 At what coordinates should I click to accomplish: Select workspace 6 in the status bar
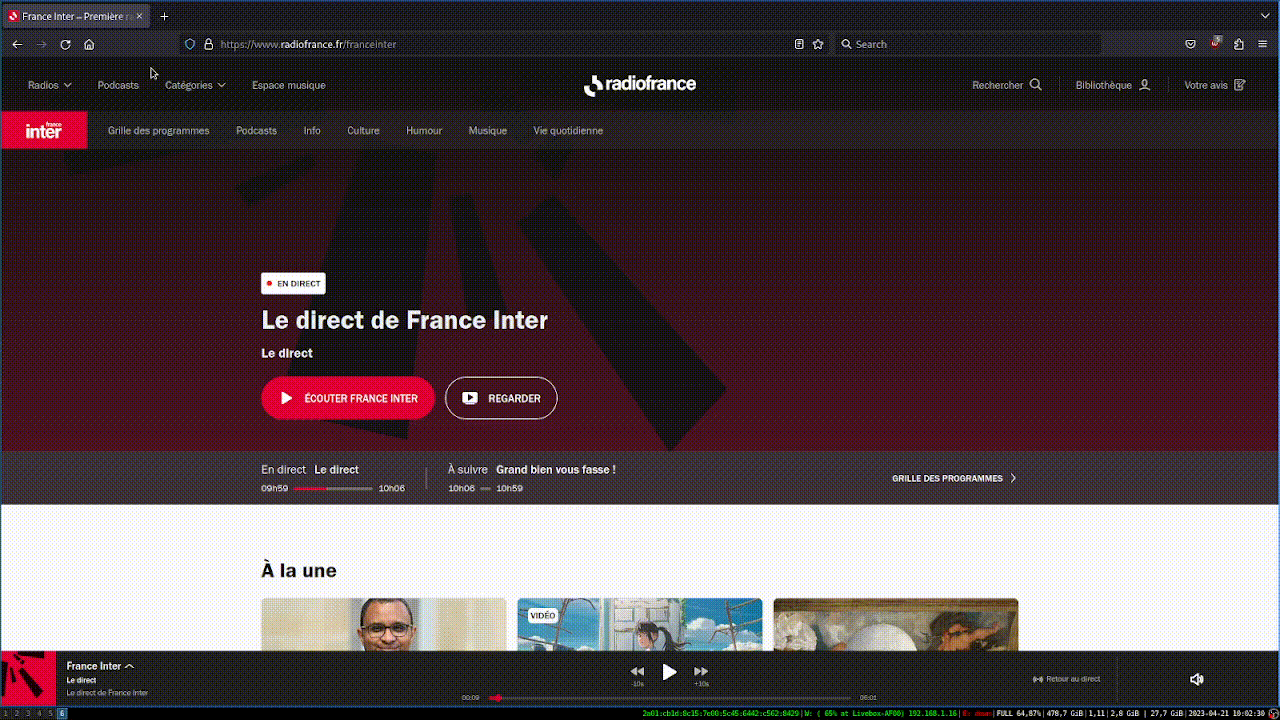(62, 713)
